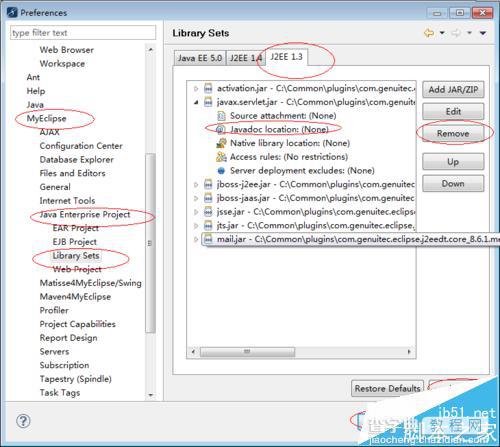Expand the jboss-j2ee.jar node

tap(196, 184)
